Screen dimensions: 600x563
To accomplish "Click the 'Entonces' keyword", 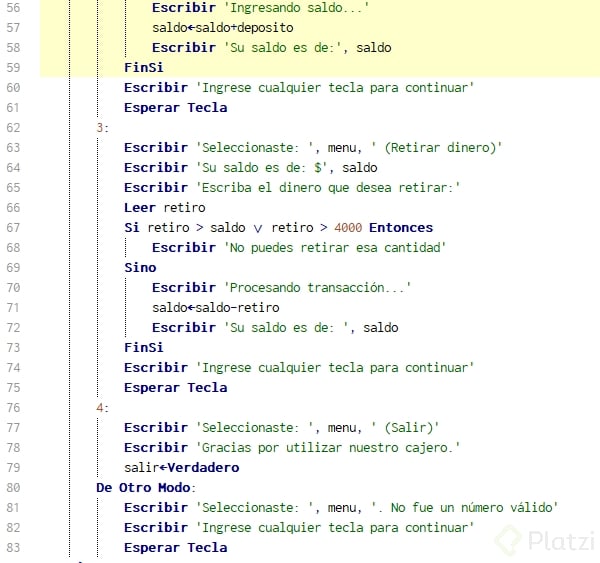I will pos(401,228).
